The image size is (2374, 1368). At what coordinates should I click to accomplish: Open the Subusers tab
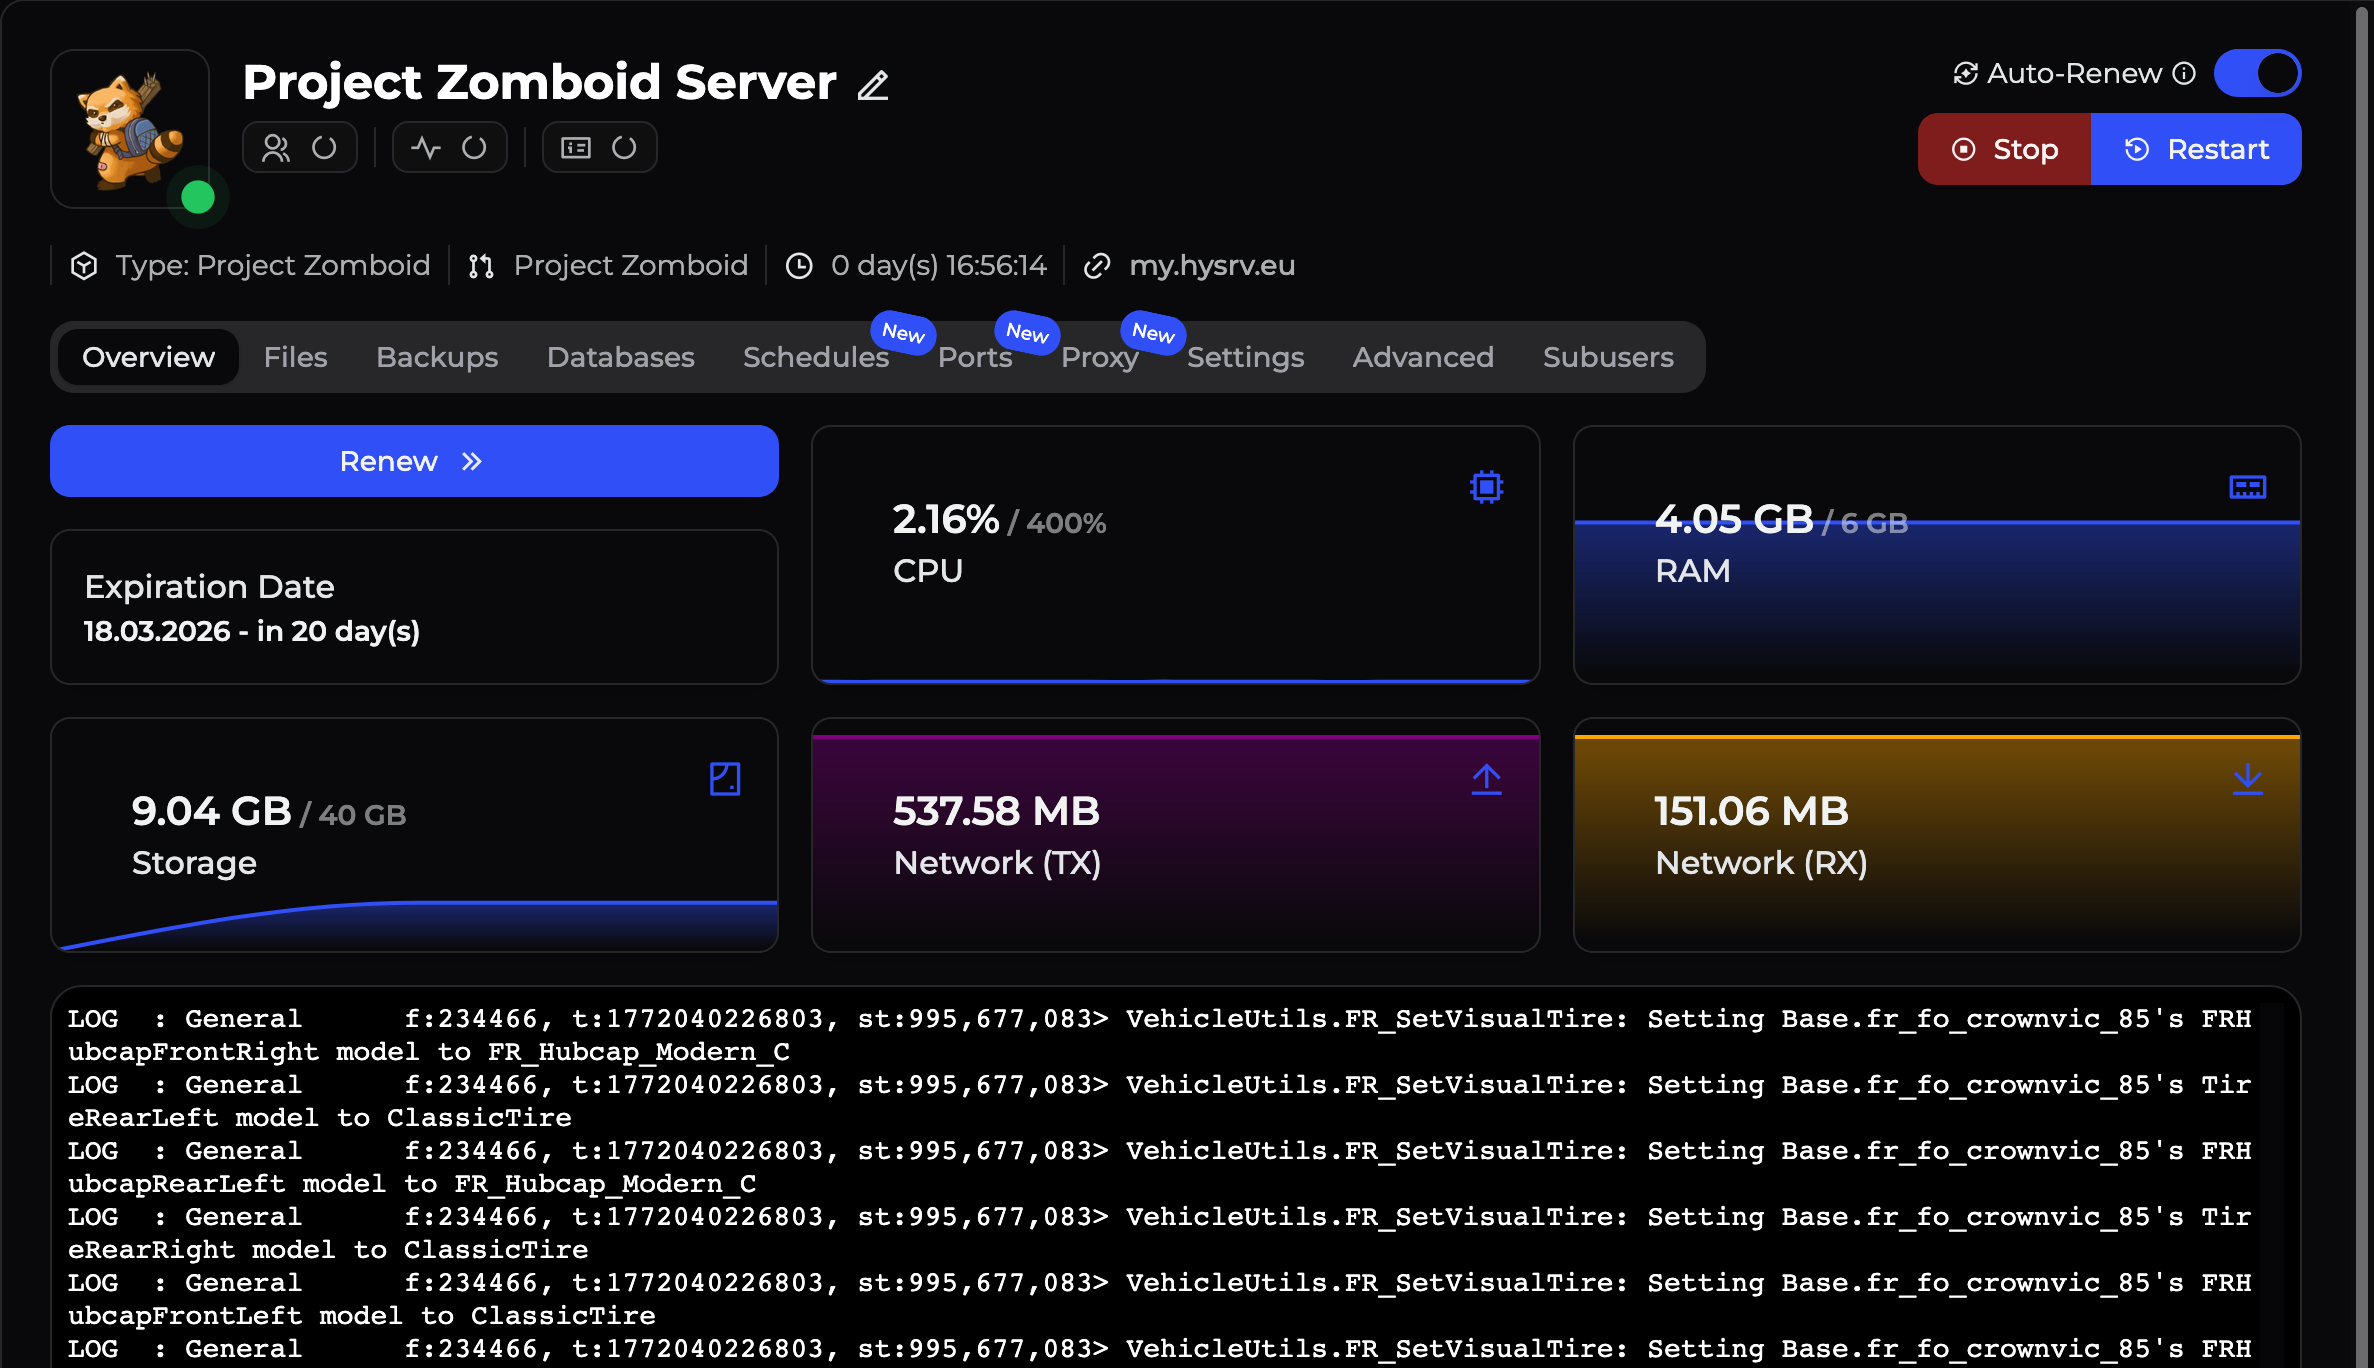(x=1607, y=357)
